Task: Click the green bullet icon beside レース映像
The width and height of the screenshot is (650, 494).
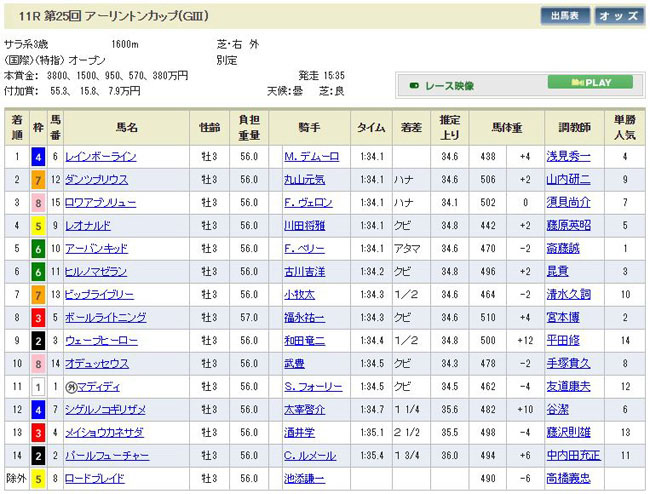Action: (x=414, y=85)
